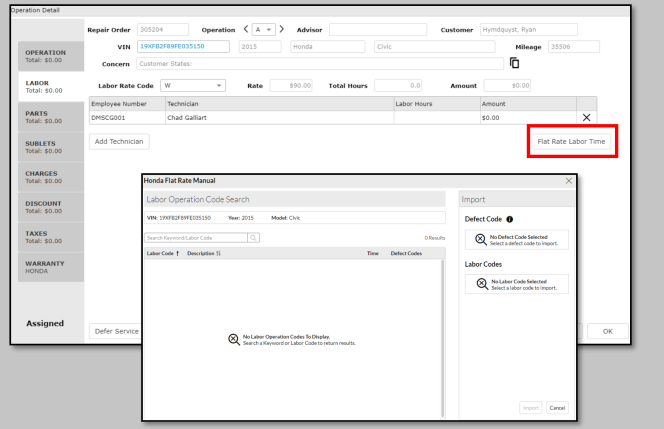The image size is (664, 429).
Task: Go to next operation arrow
Action: point(282,27)
